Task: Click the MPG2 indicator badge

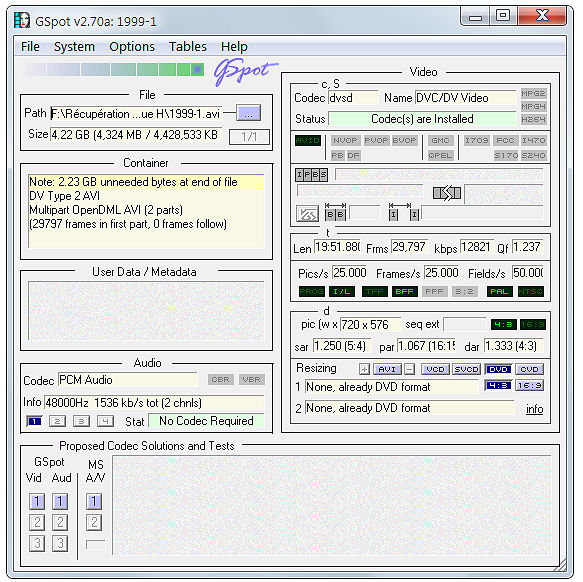Action: pyautogui.click(x=533, y=93)
